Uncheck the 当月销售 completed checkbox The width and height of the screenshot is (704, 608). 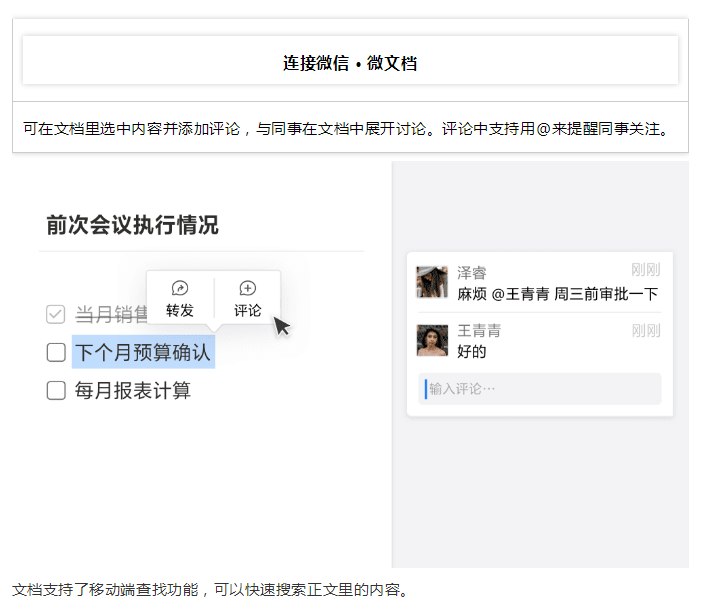tap(56, 314)
